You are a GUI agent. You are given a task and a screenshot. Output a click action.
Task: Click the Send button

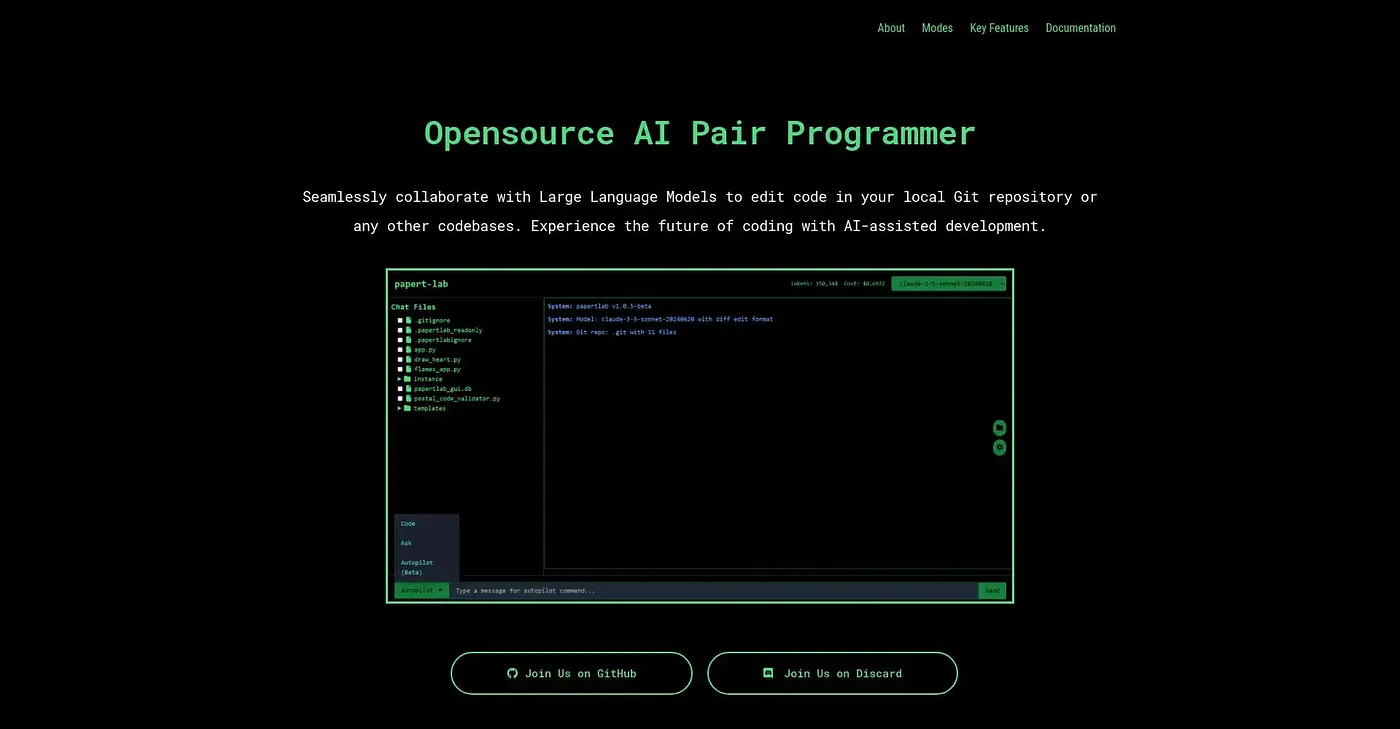click(x=992, y=590)
